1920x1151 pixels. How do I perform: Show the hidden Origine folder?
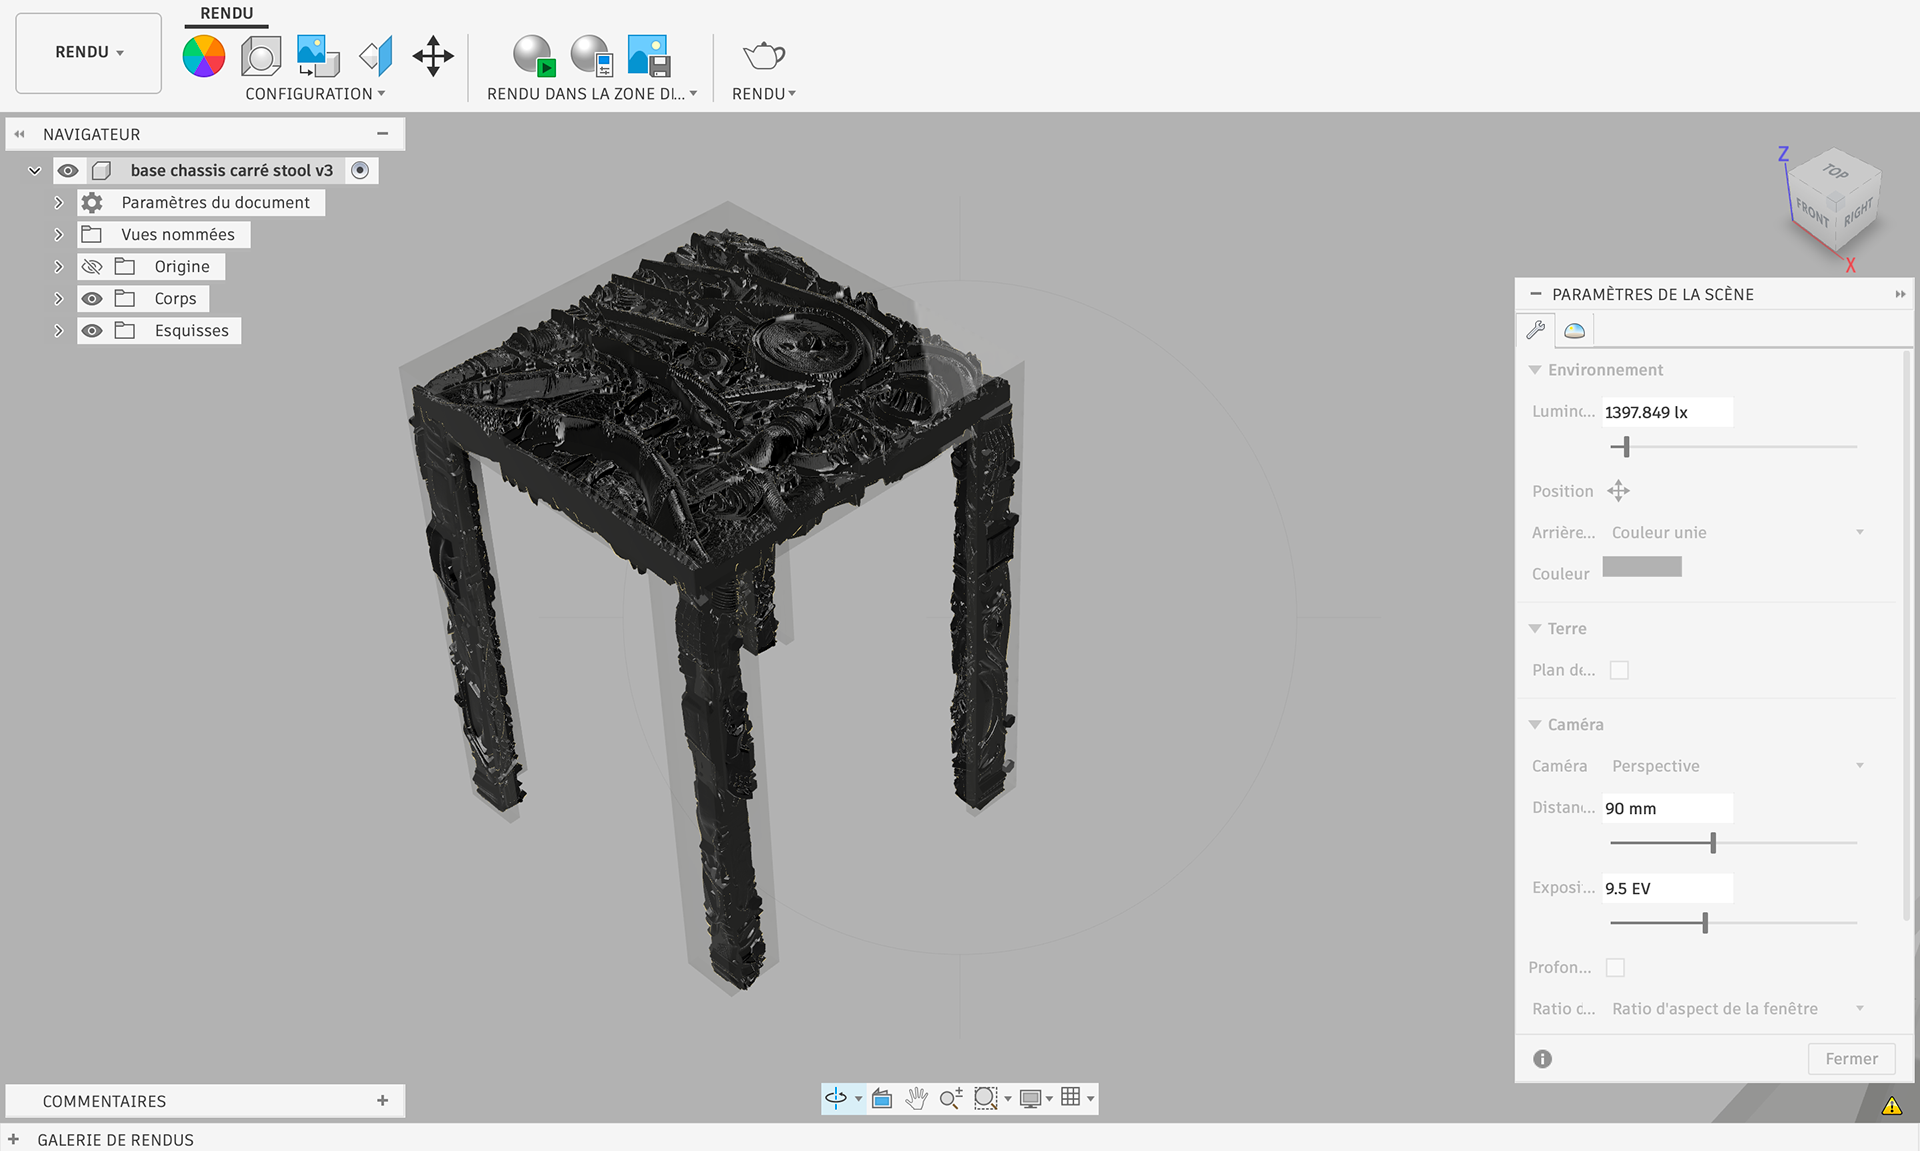coord(92,267)
